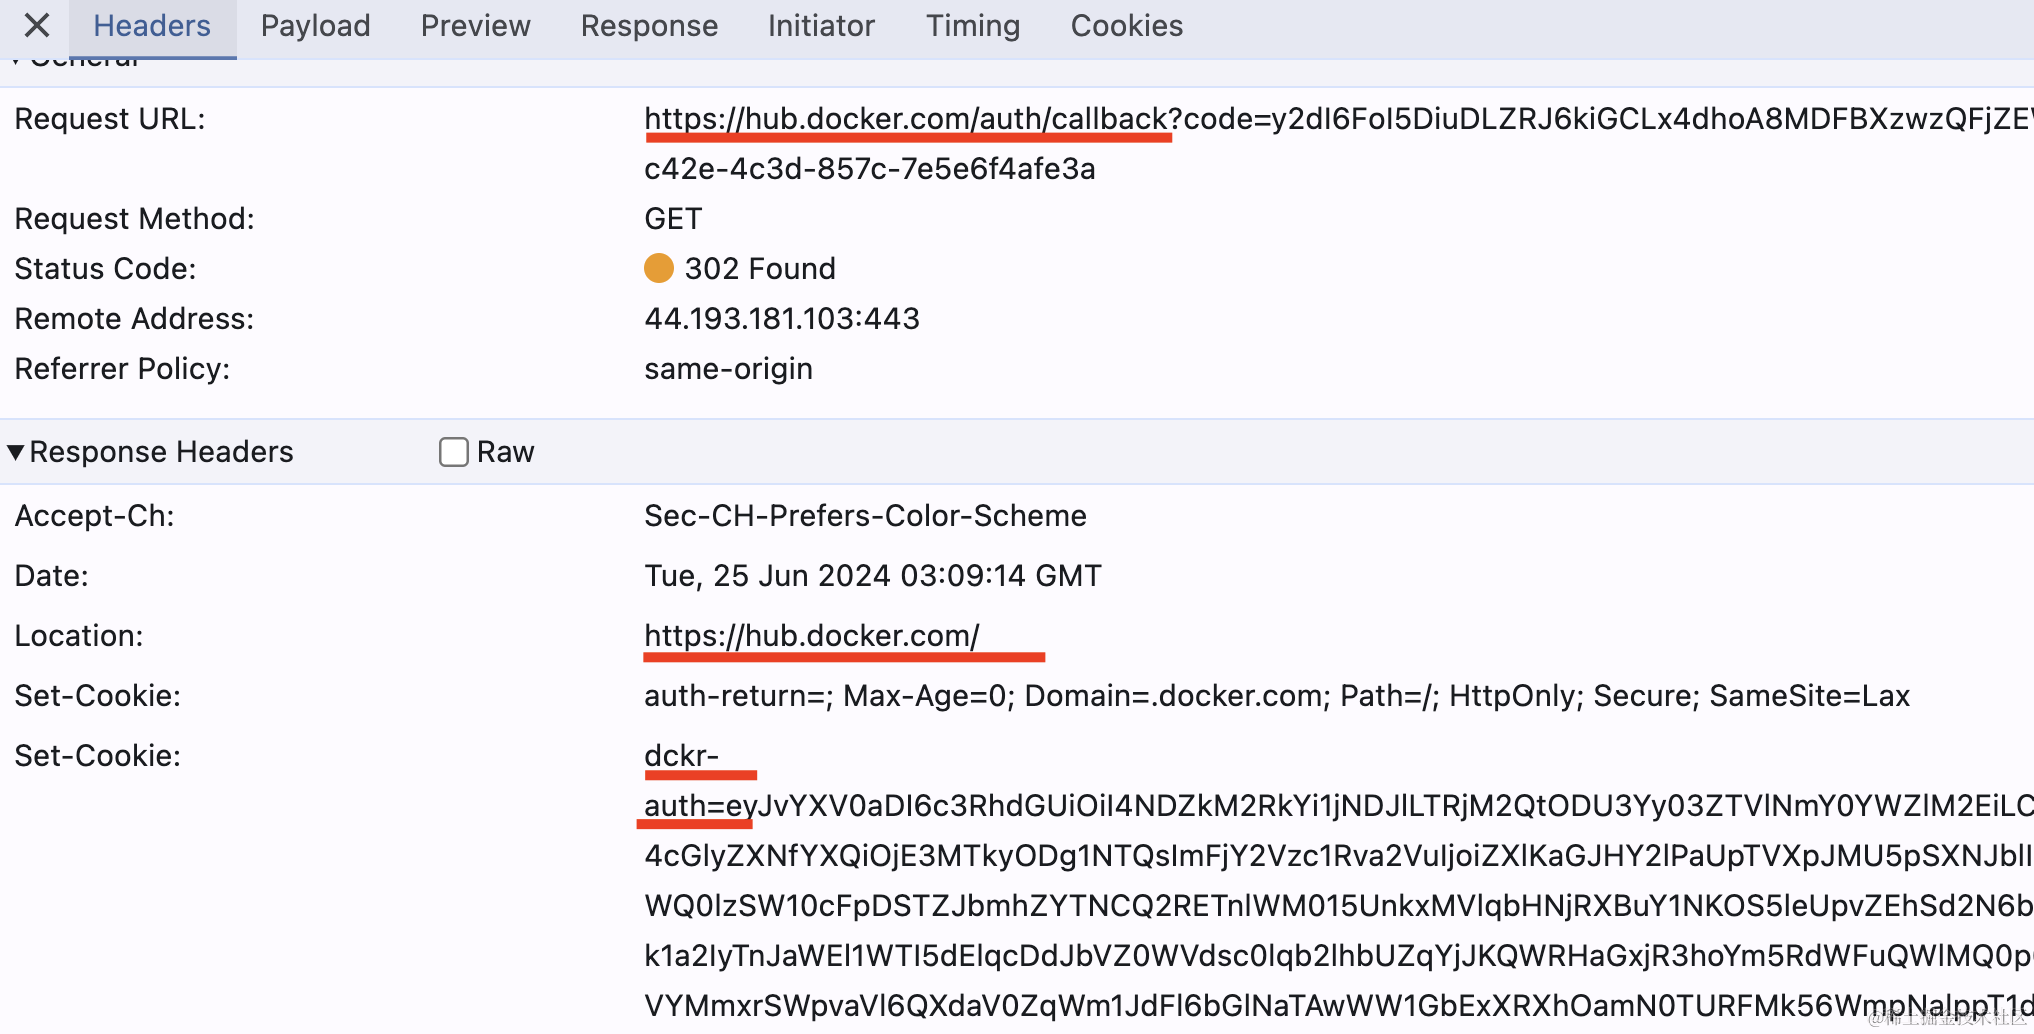
Task: Select the auth-return Set-Cookie value
Action: click(x=1276, y=696)
